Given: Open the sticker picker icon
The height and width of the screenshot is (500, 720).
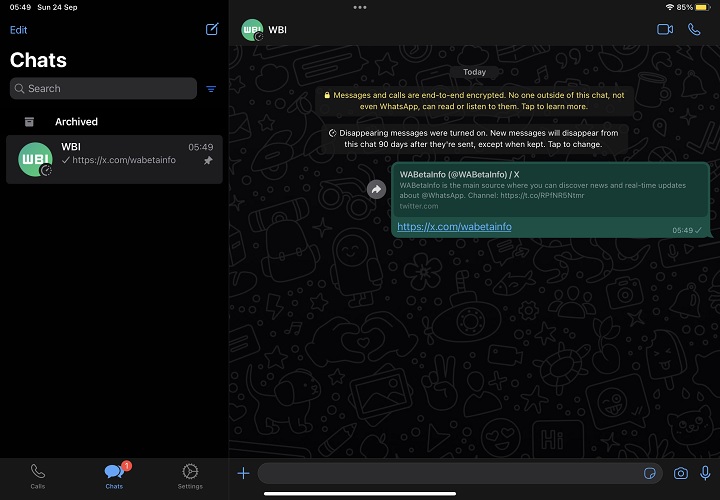Looking at the screenshot, I should pyautogui.click(x=649, y=473).
